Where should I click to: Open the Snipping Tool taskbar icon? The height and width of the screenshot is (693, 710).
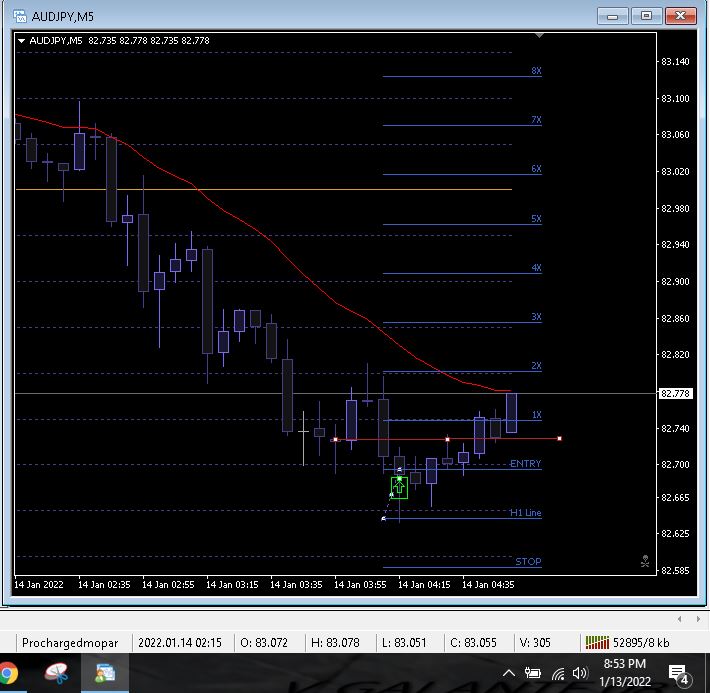coord(56,673)
